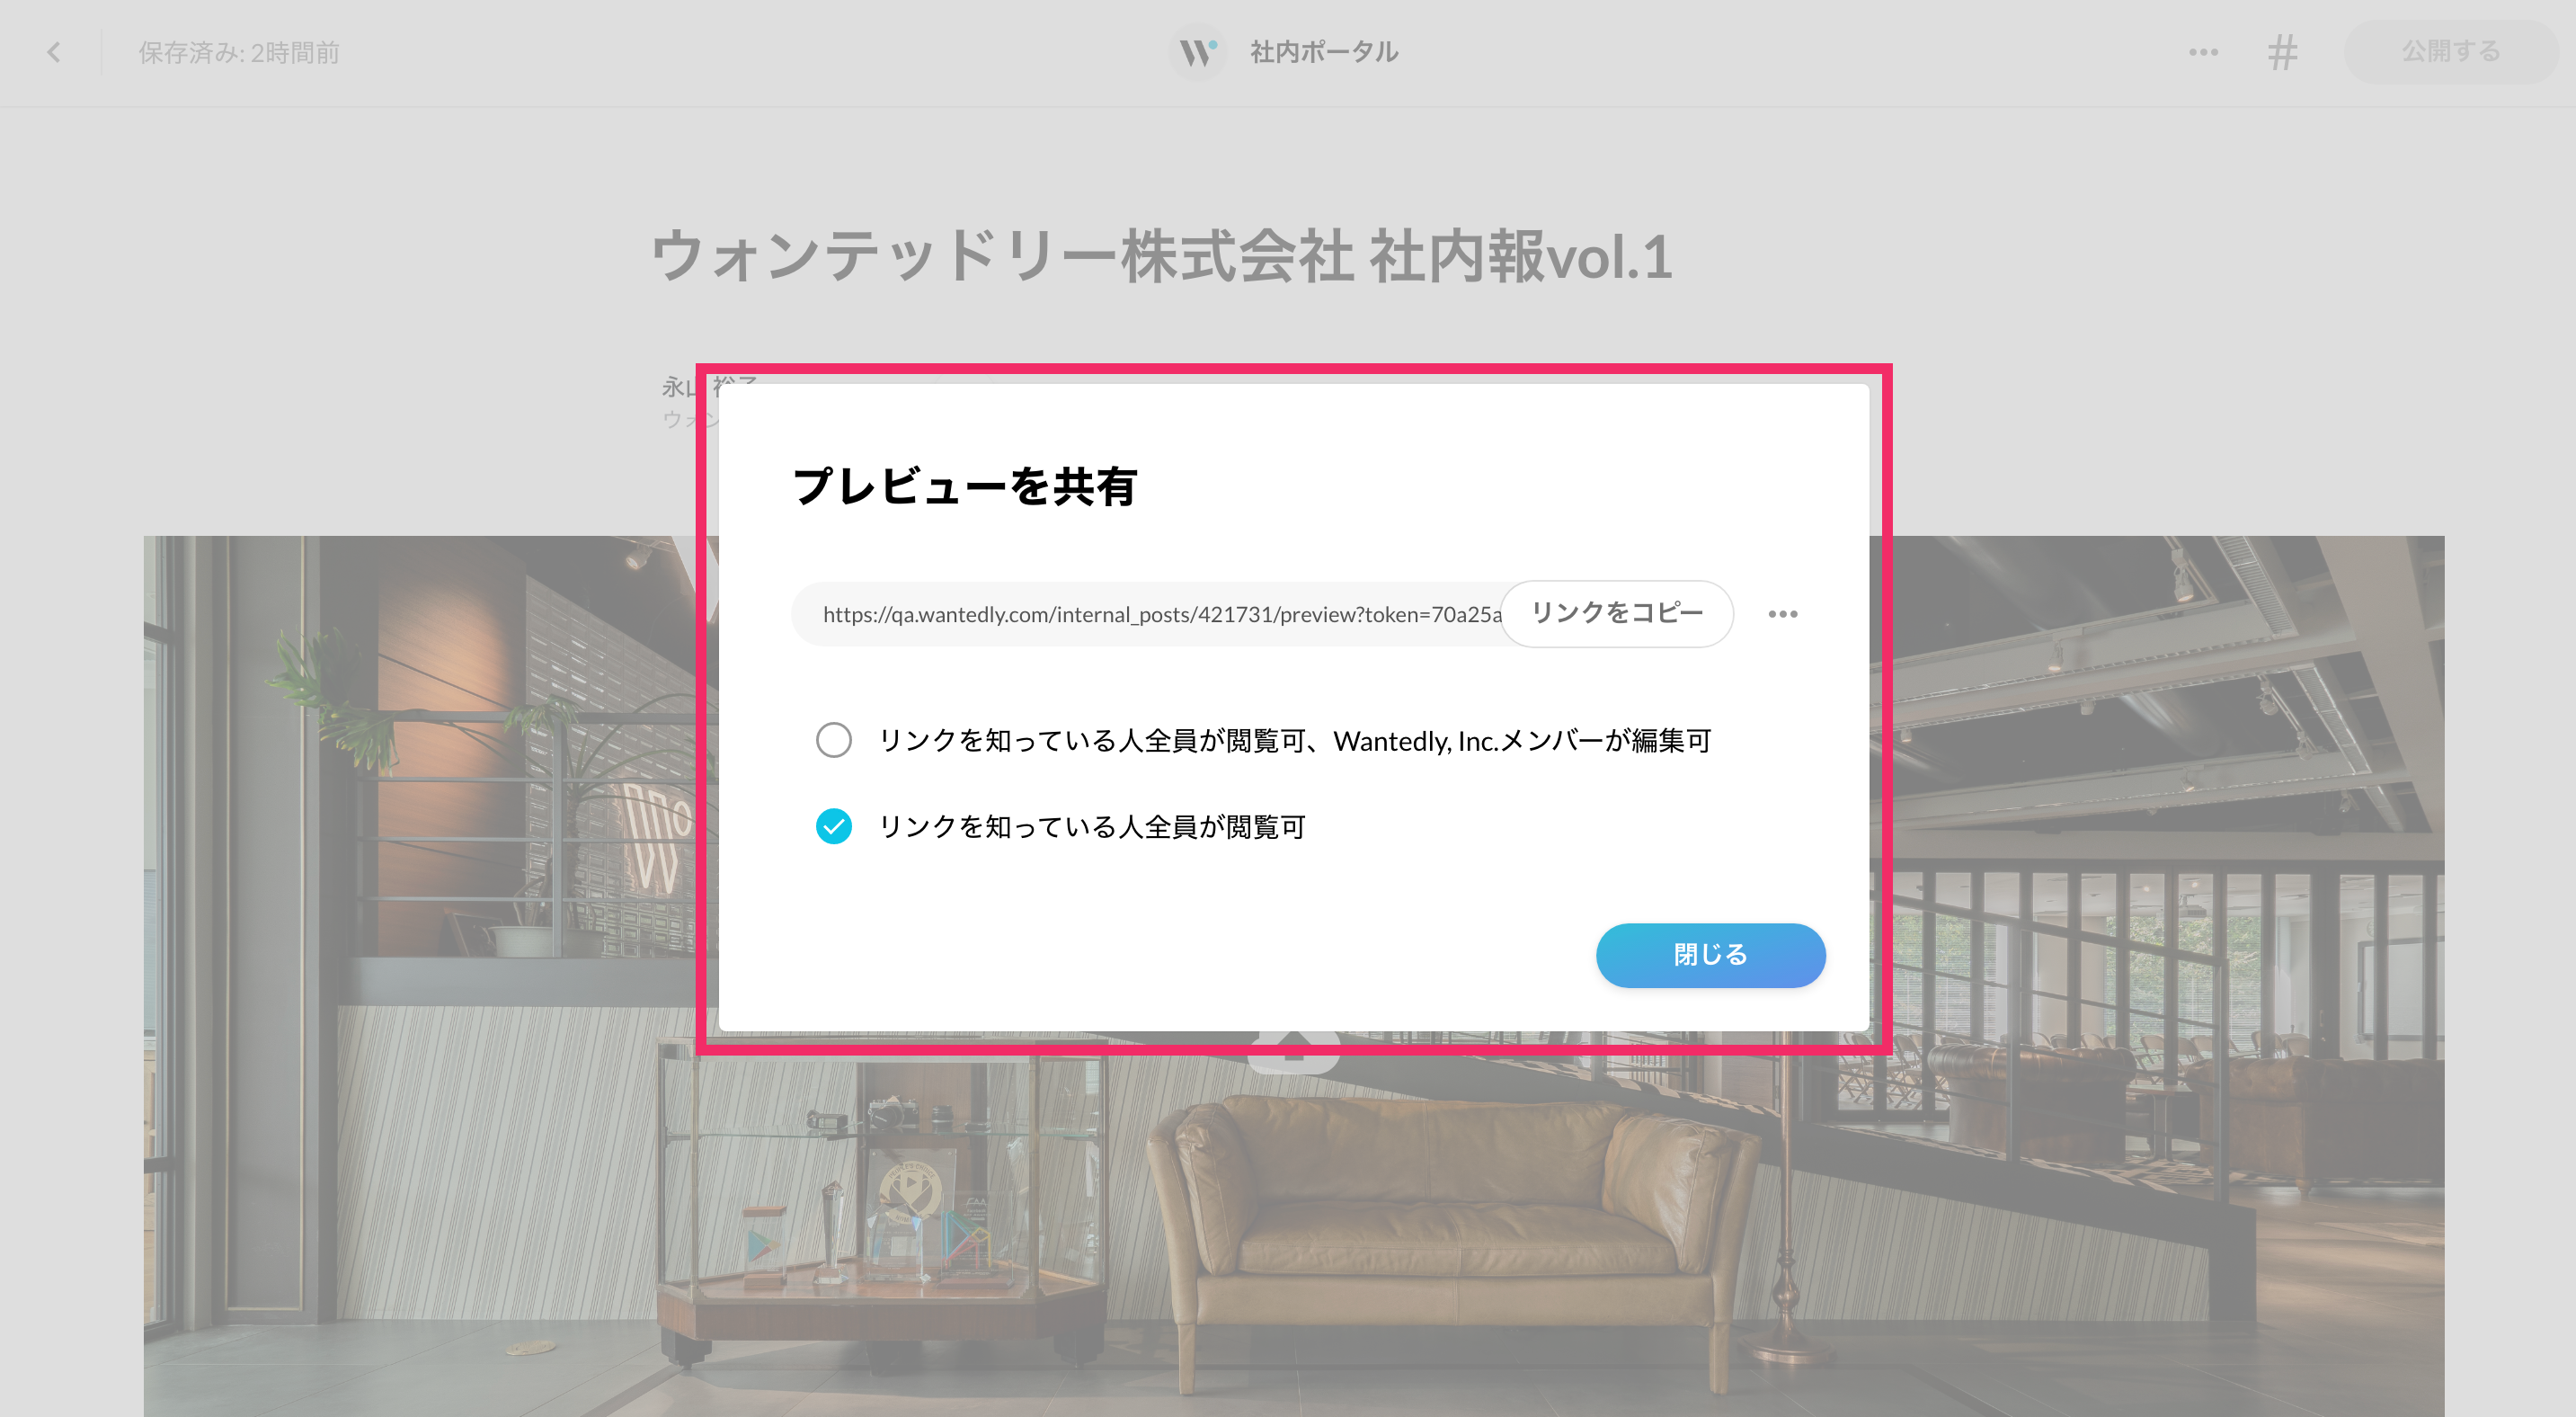Click the Wantedly W logo icon
The width and height of the screenshot is (2576, 1417).
(x=1197, y=52)
